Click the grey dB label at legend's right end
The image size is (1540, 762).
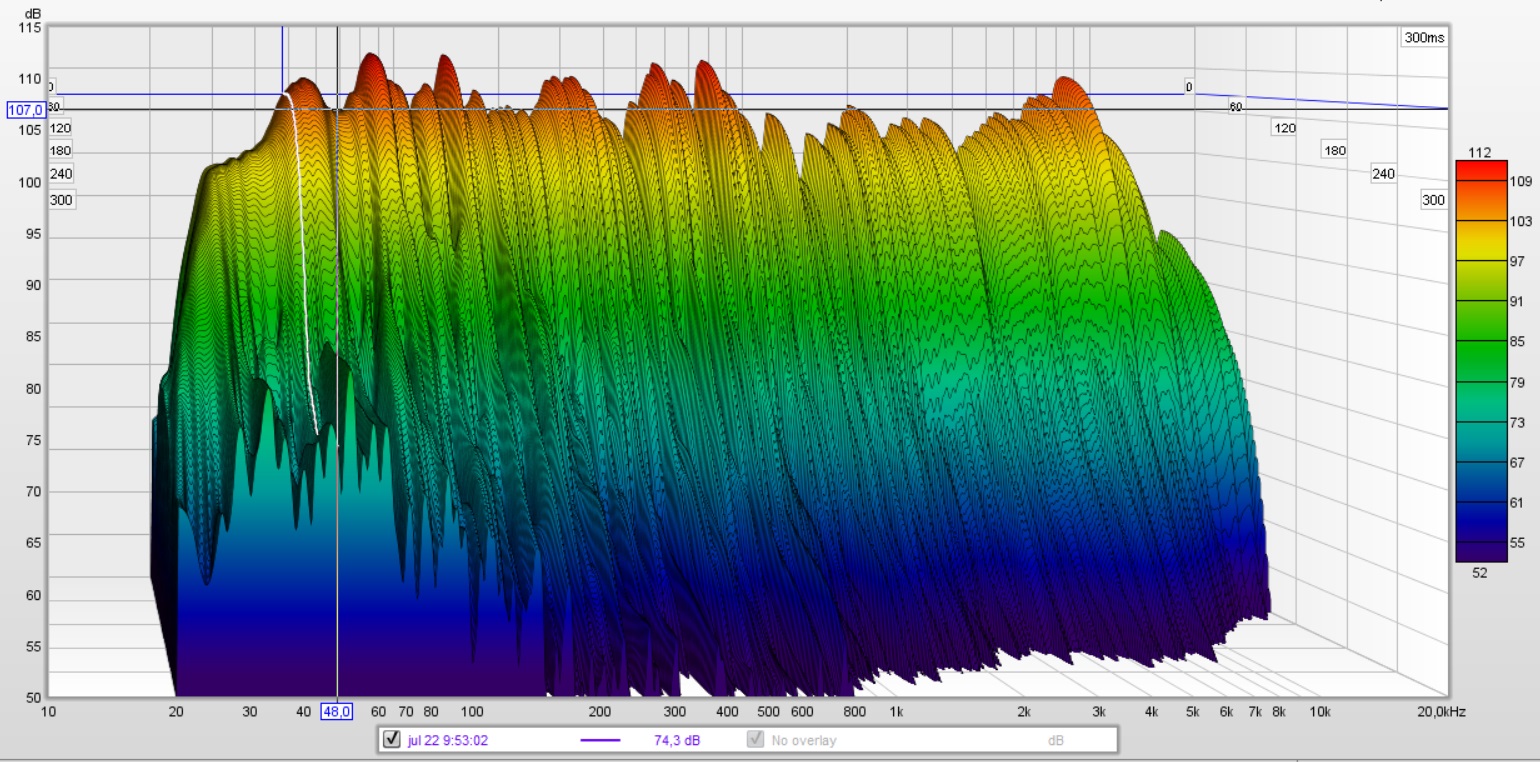pyautogui.click(x=1056, y=741)
